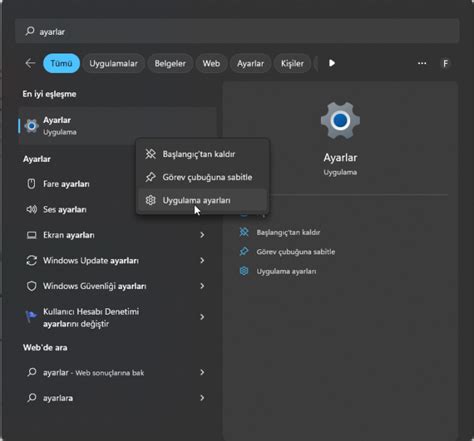Switch to the Belgeler filter tab
Image resolution: width=474 pixels, height=441 pixels.
tap(170, 63)
